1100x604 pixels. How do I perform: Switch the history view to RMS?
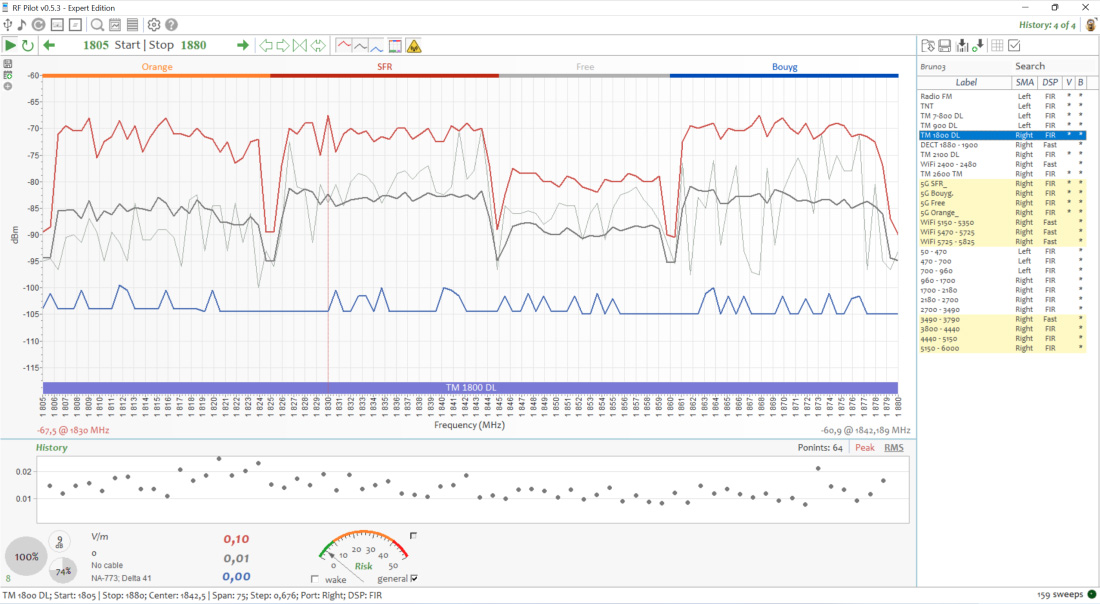pyautogui.click(x=893, y=447)
